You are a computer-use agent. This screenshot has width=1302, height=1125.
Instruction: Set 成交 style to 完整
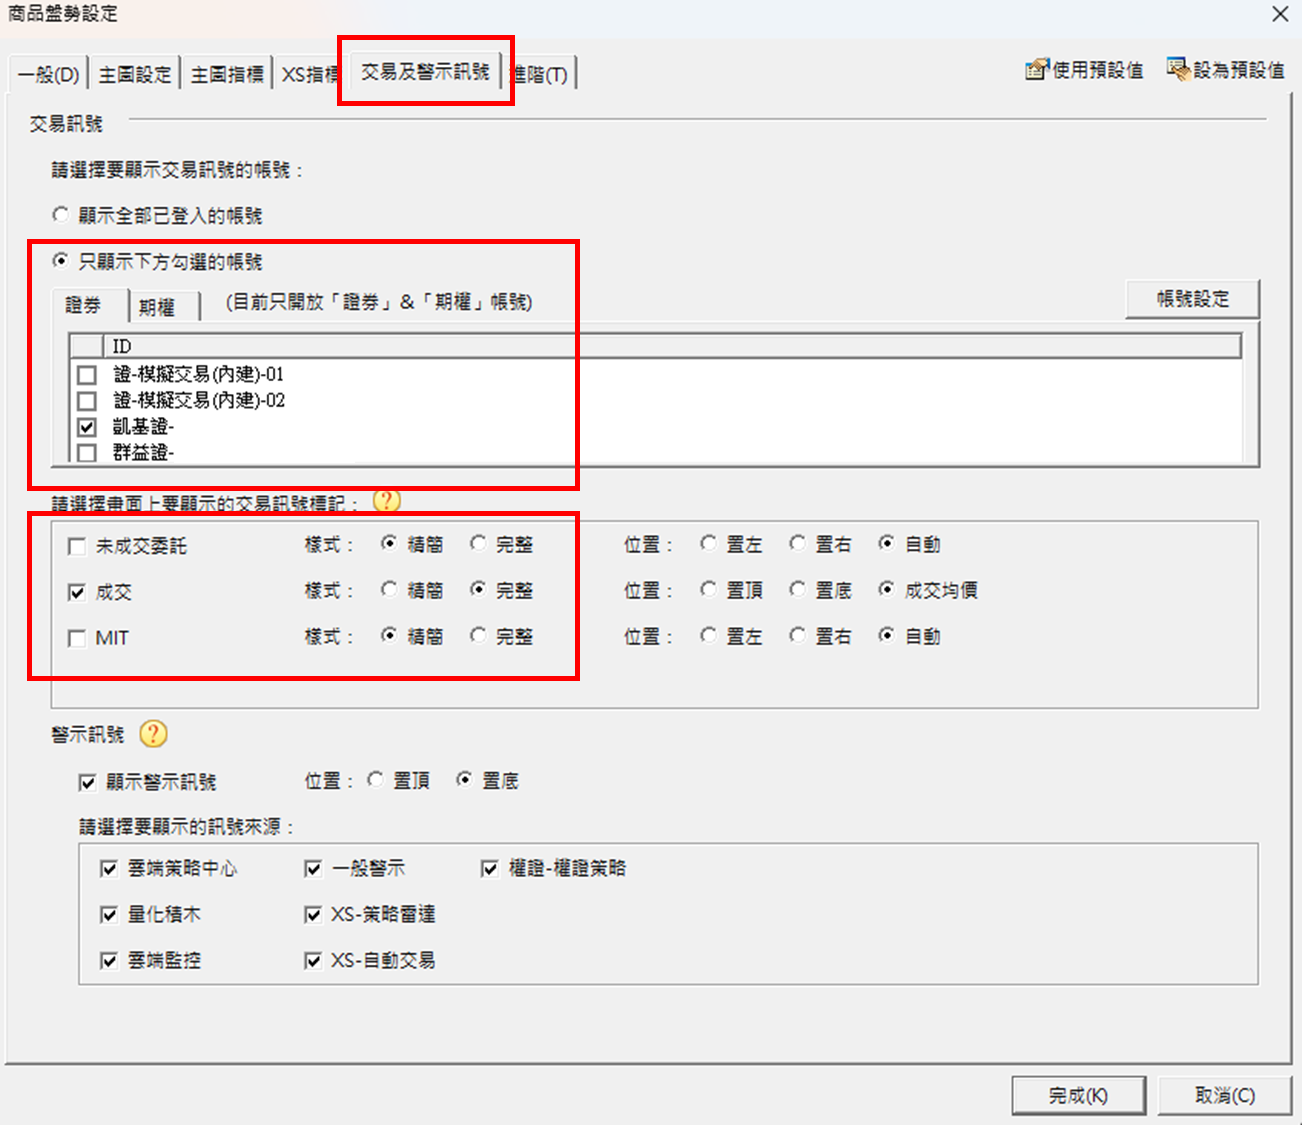[478, 589]
